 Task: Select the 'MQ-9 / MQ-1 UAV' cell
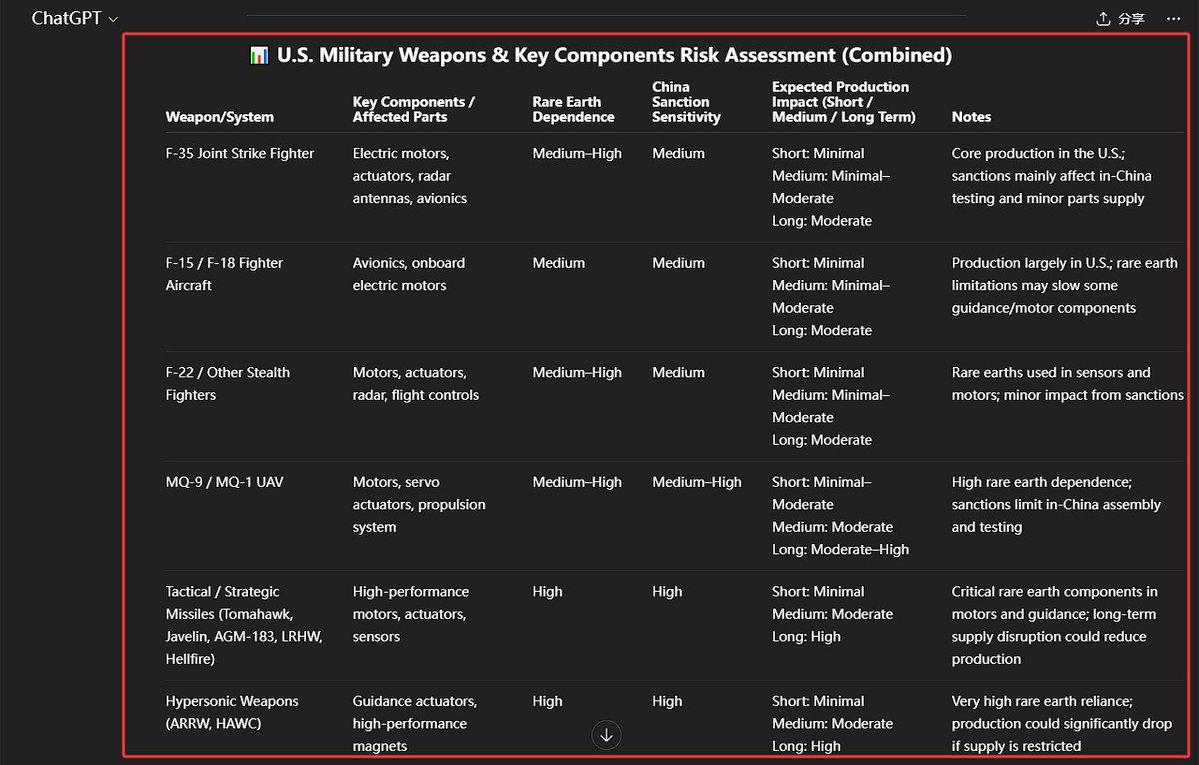(x=224, y=482)
